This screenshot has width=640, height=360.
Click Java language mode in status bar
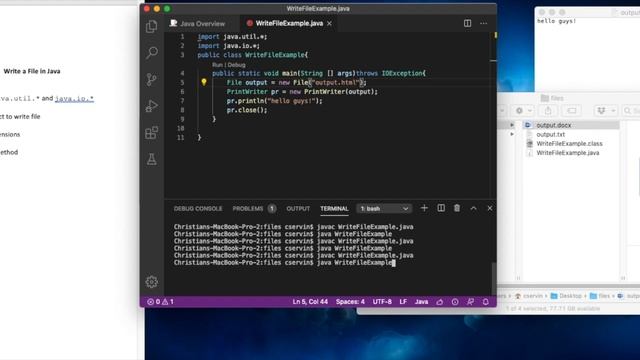click(x=421, y=302)
